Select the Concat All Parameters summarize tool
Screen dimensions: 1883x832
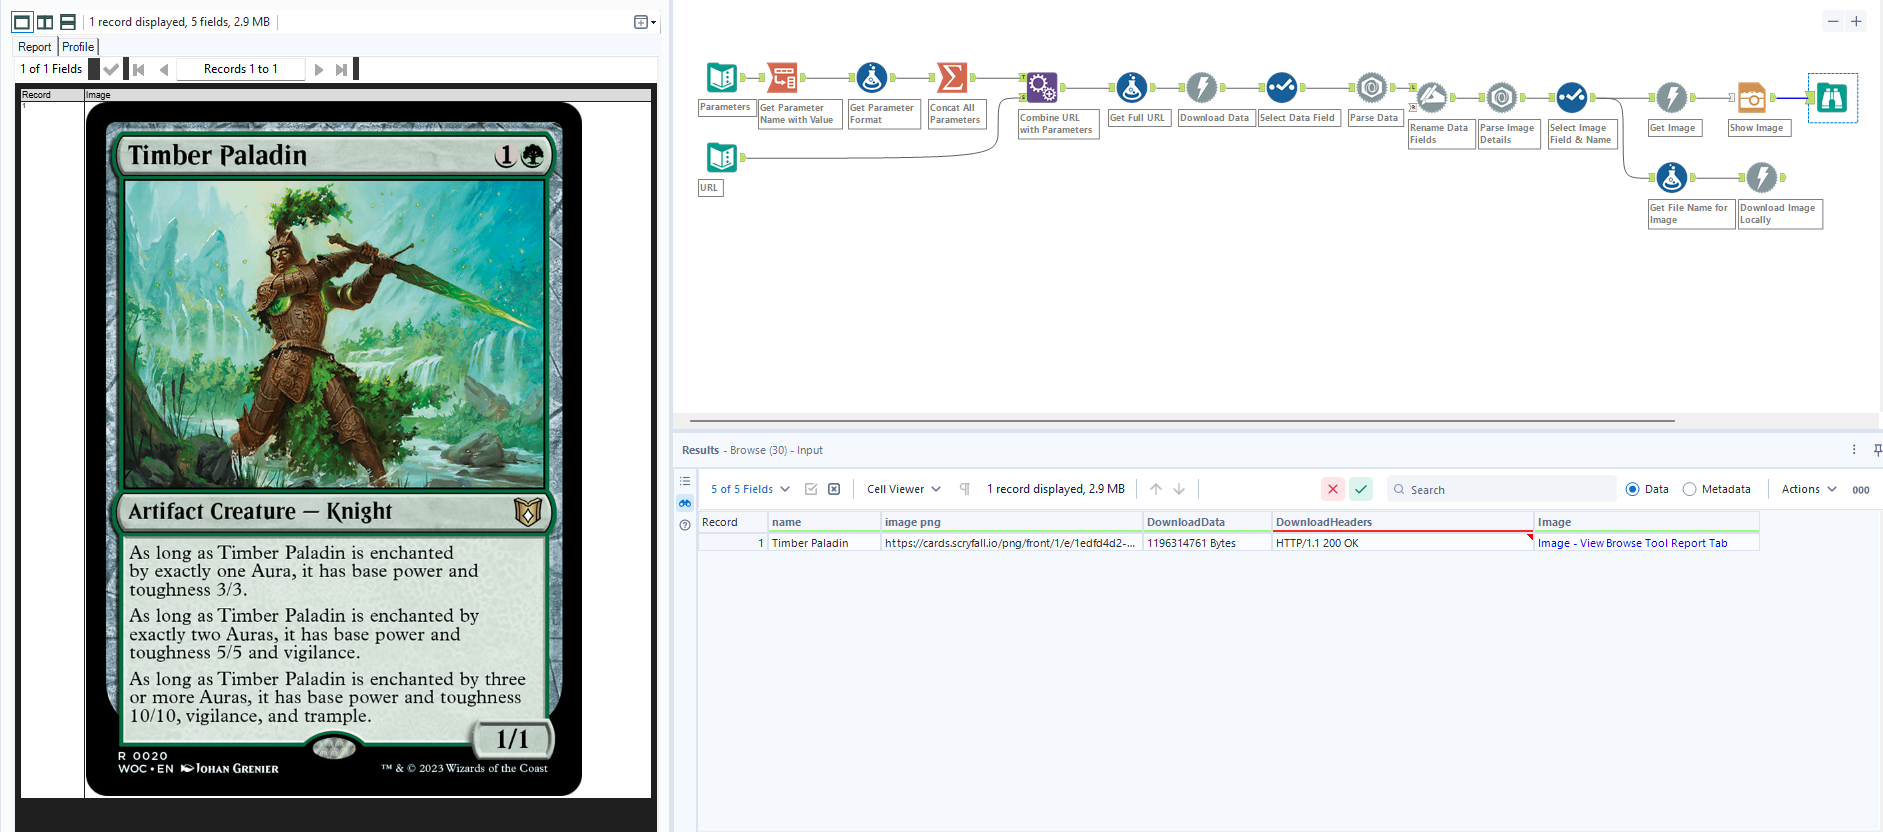952,77
